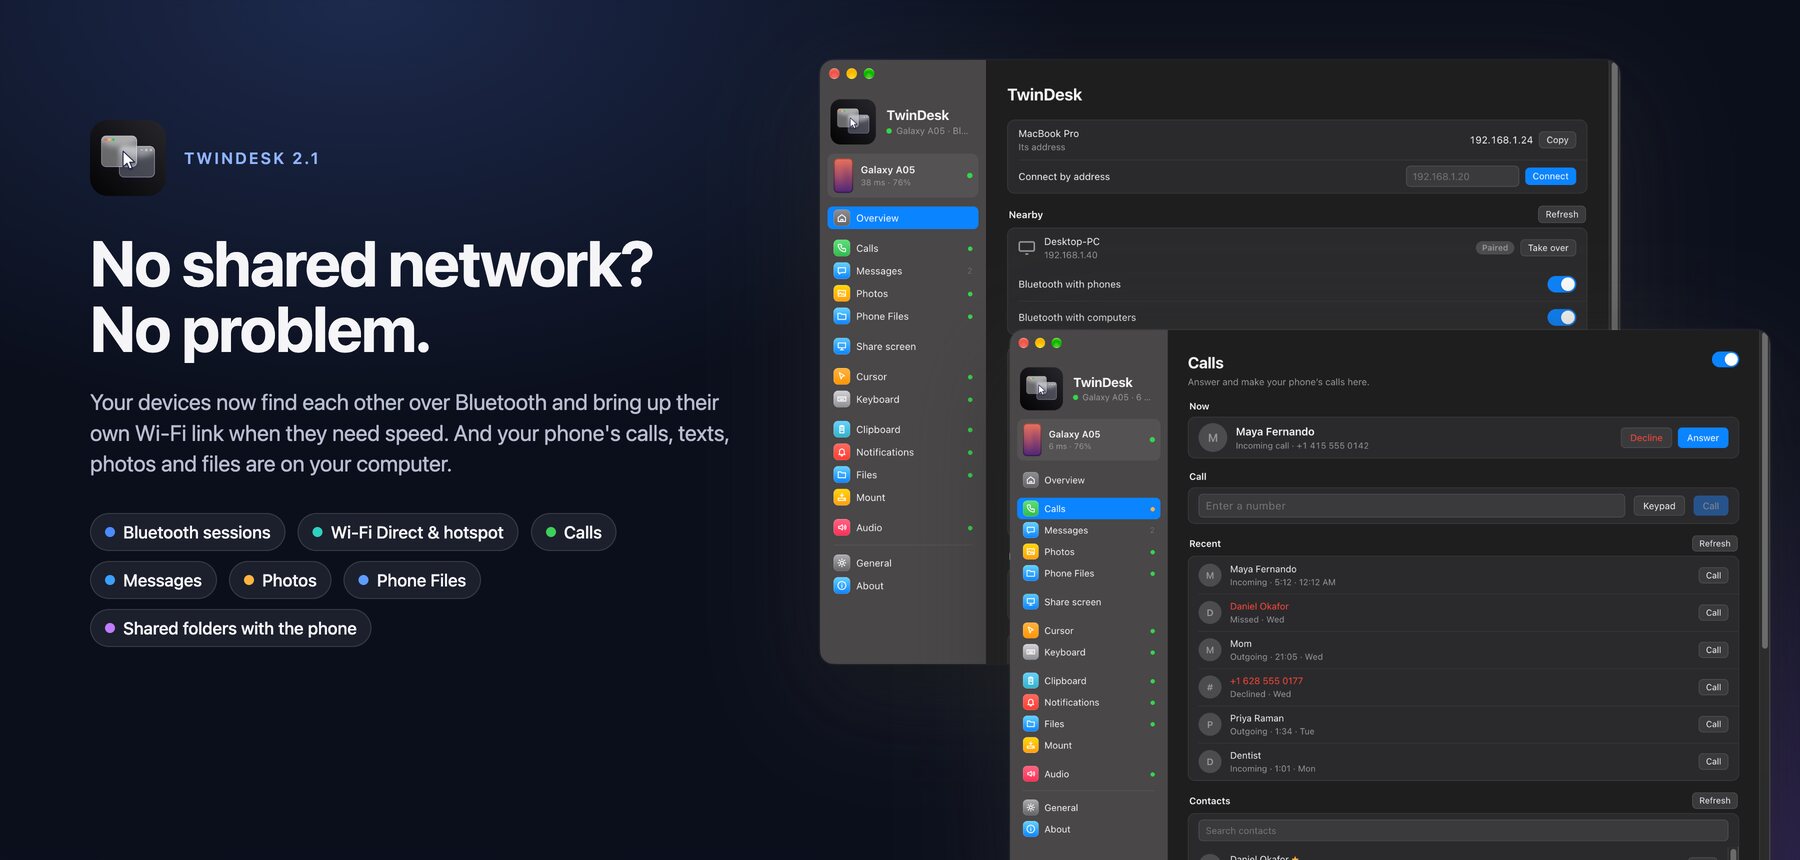Open Audio in back window sidebar
Viewport: 1800px width, 860px height.
coord(902,527)
